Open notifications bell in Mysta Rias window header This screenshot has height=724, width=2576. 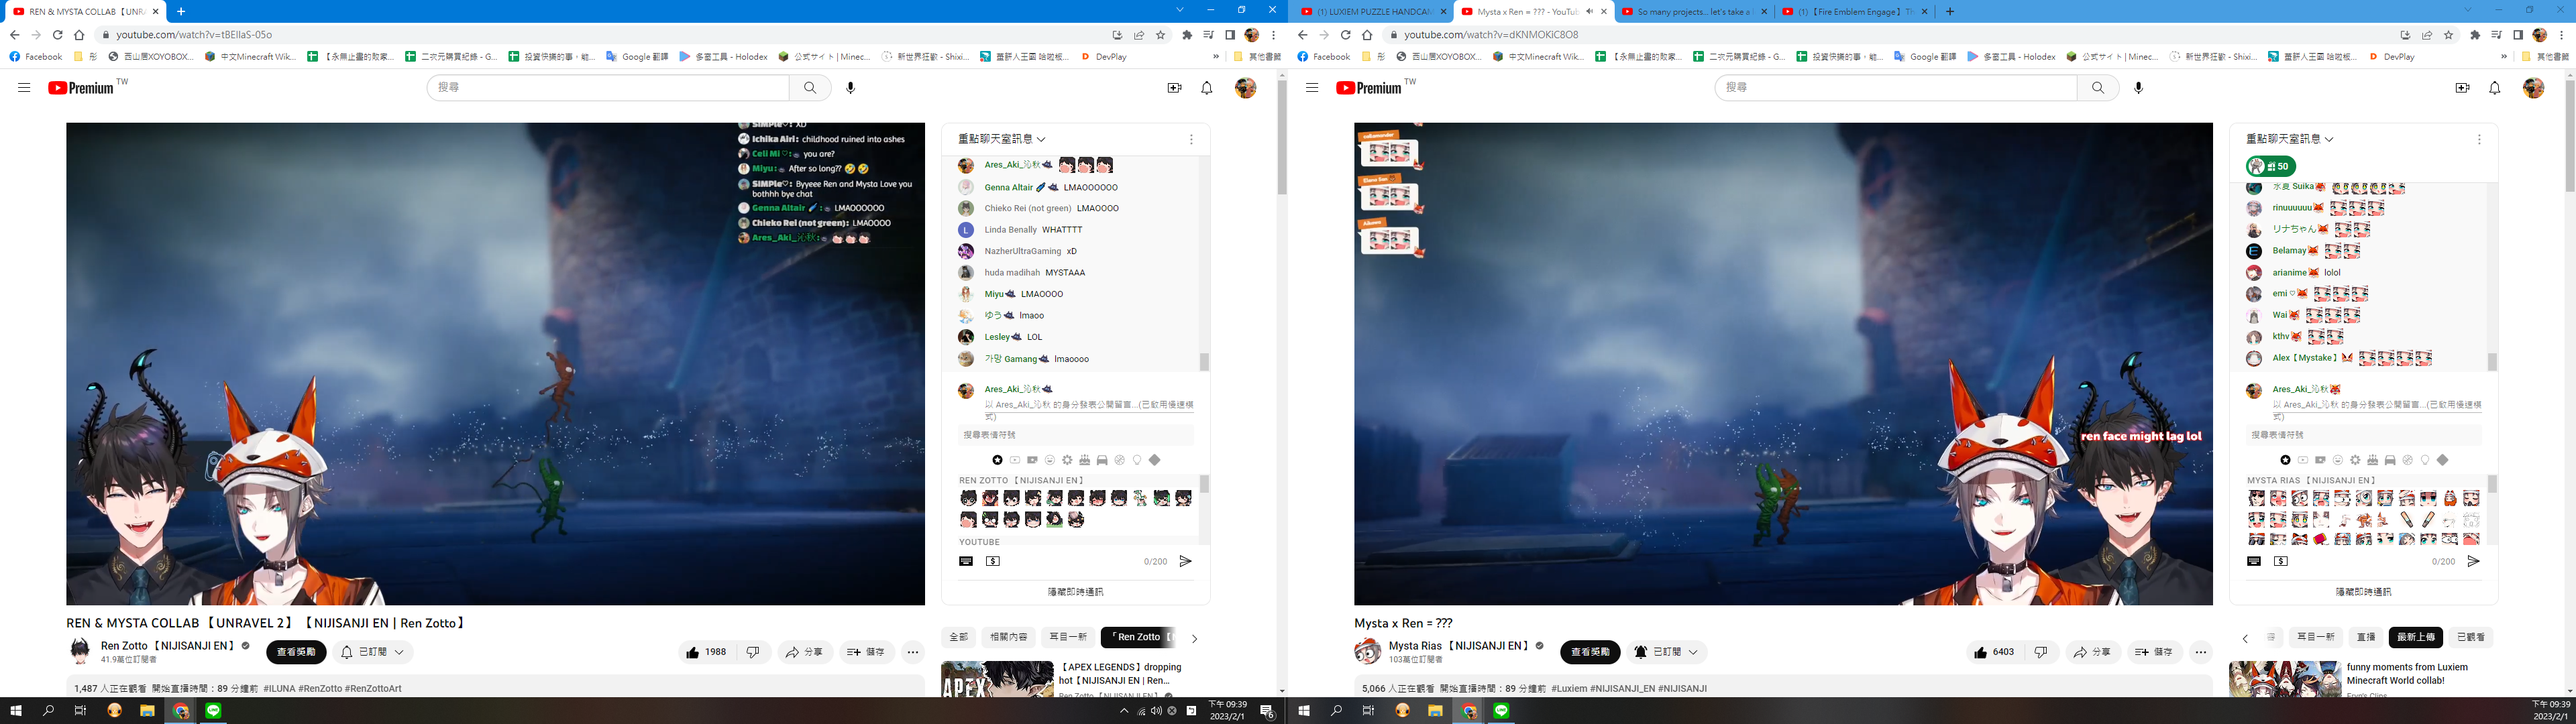[2494, 88]
